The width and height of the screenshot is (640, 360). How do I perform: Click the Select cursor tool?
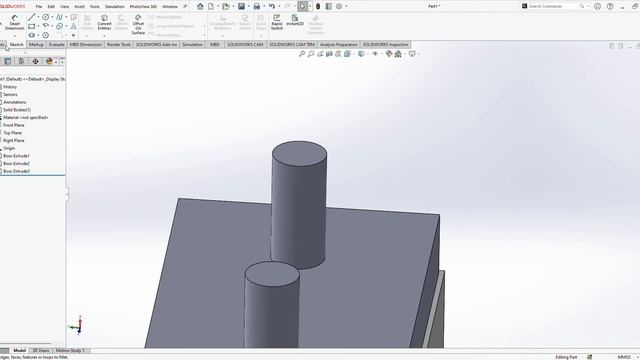click(x=303, y=6)
